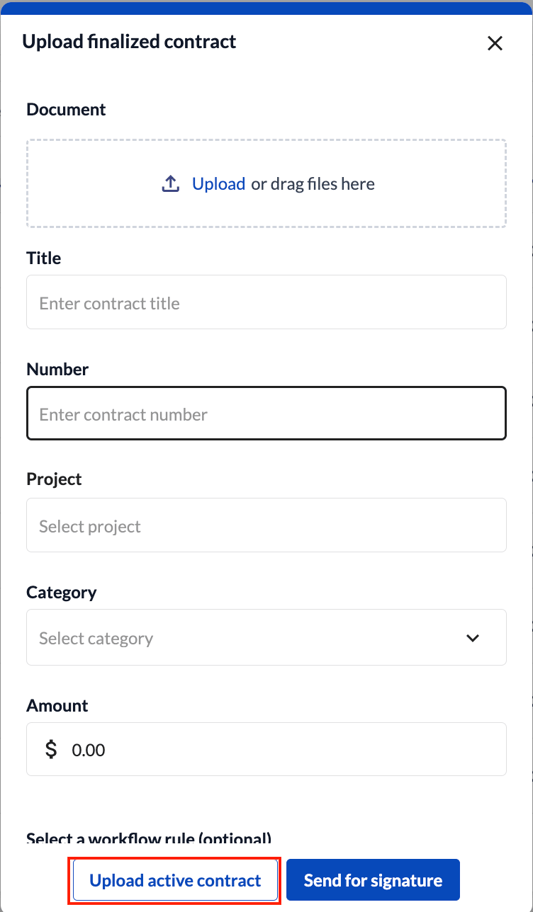Click the Upload active contract button

pyautogui.click(x=175, y=880)
